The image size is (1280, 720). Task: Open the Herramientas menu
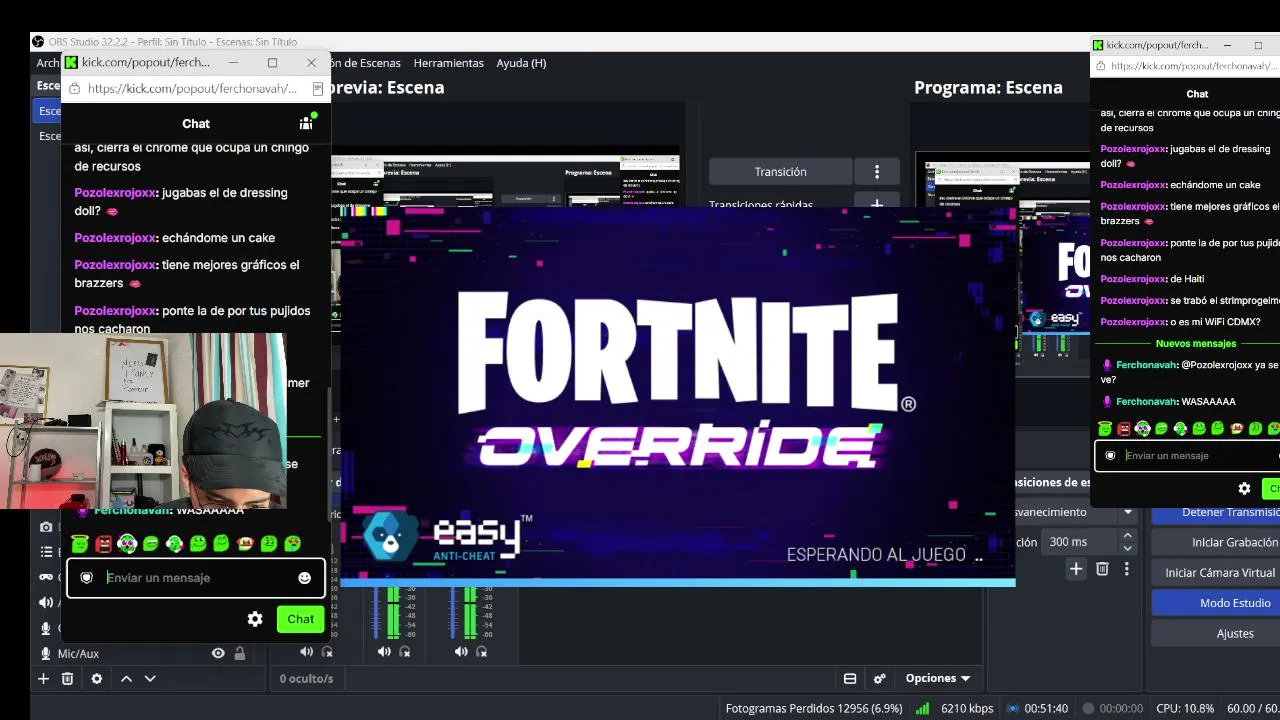449,63
